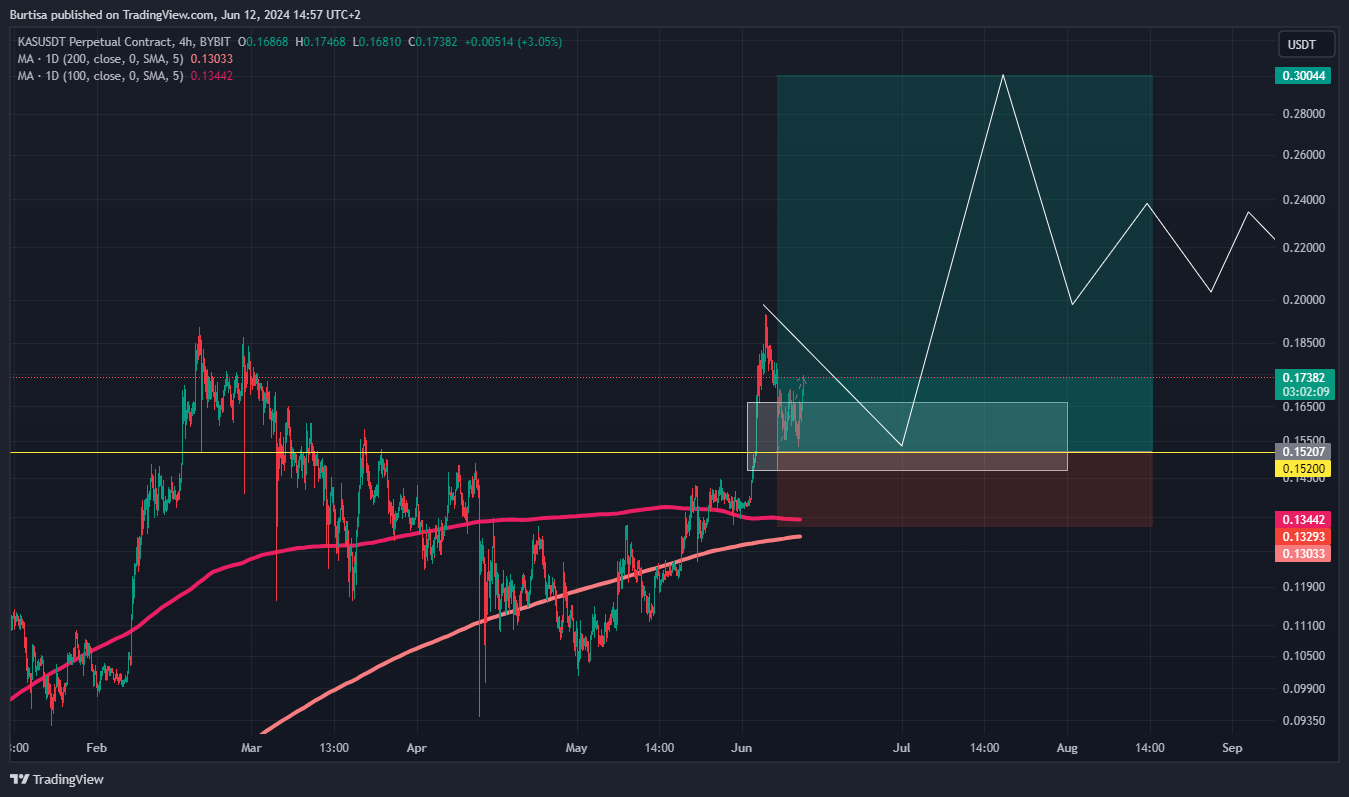Click the 0.13442 axis price label

tap(1302, 520)
